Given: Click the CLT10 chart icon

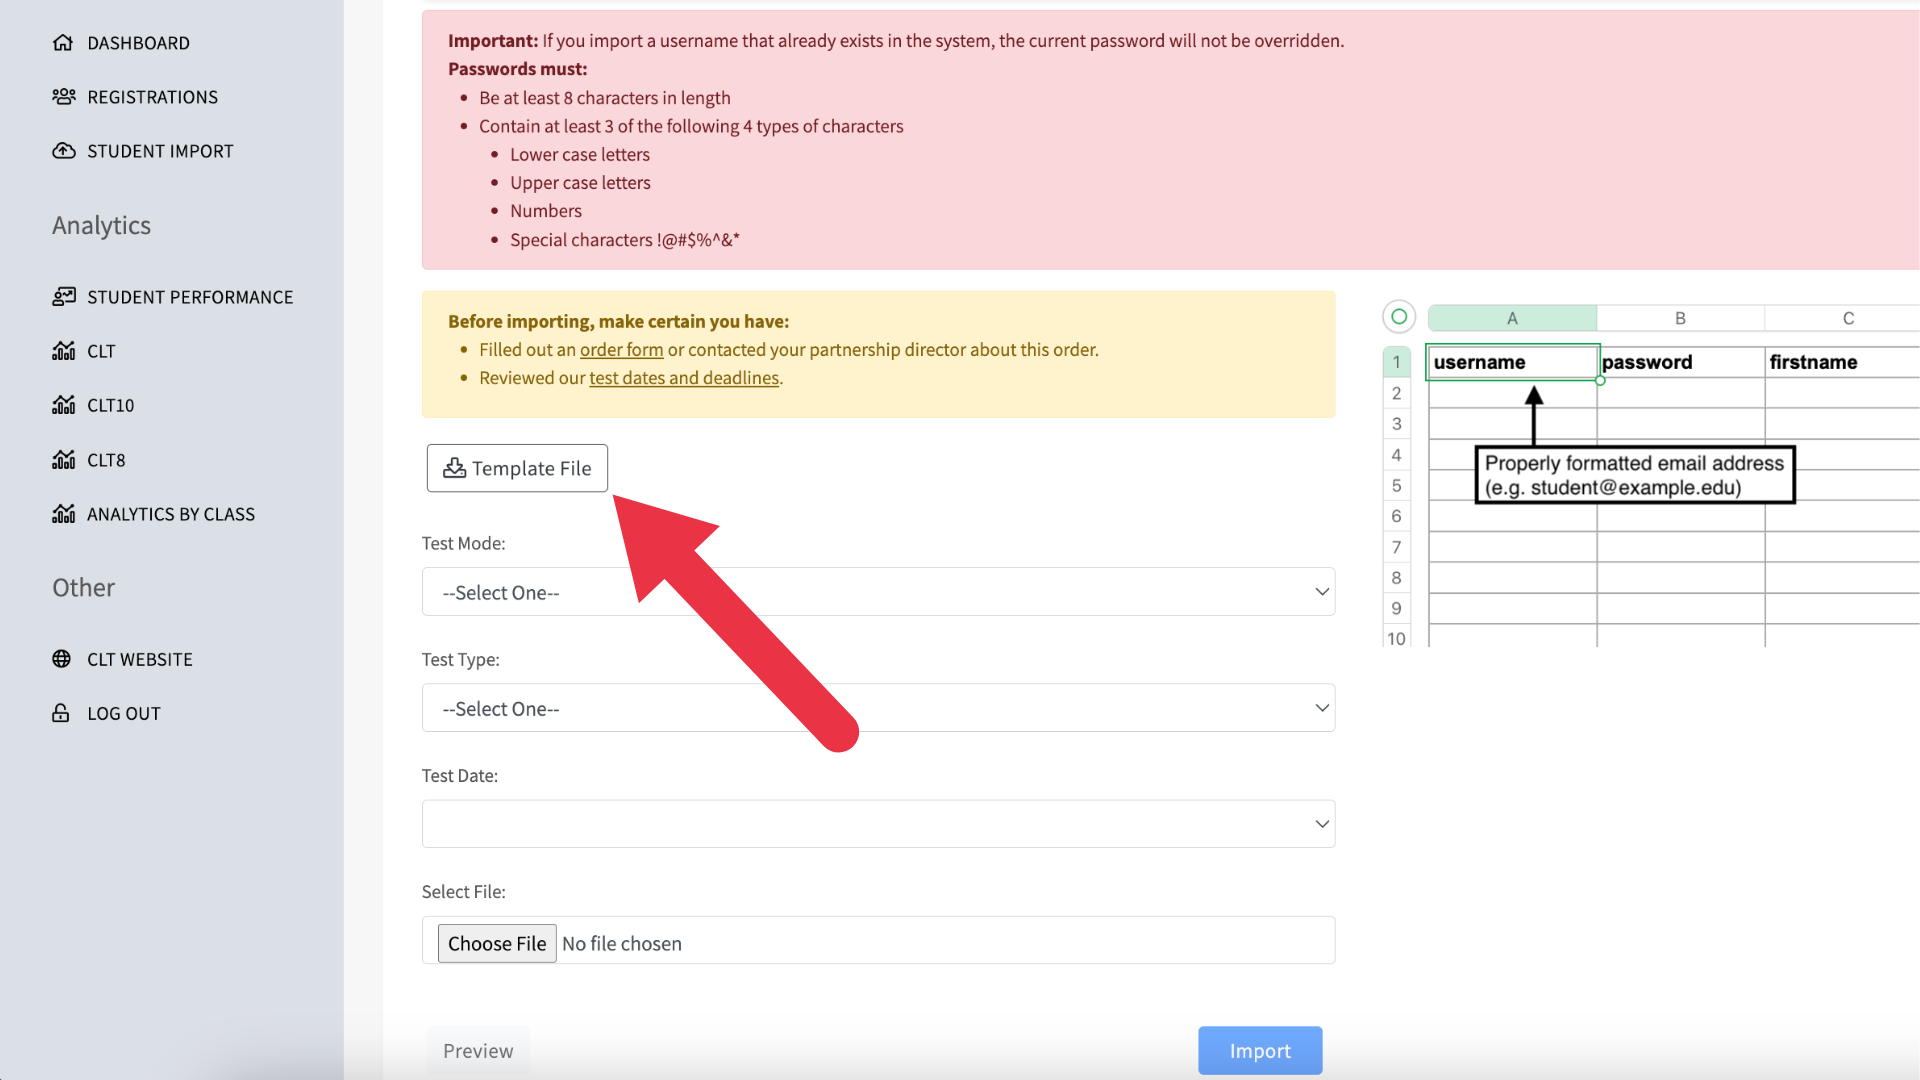Looking at the screenshot, I should 63,405.
